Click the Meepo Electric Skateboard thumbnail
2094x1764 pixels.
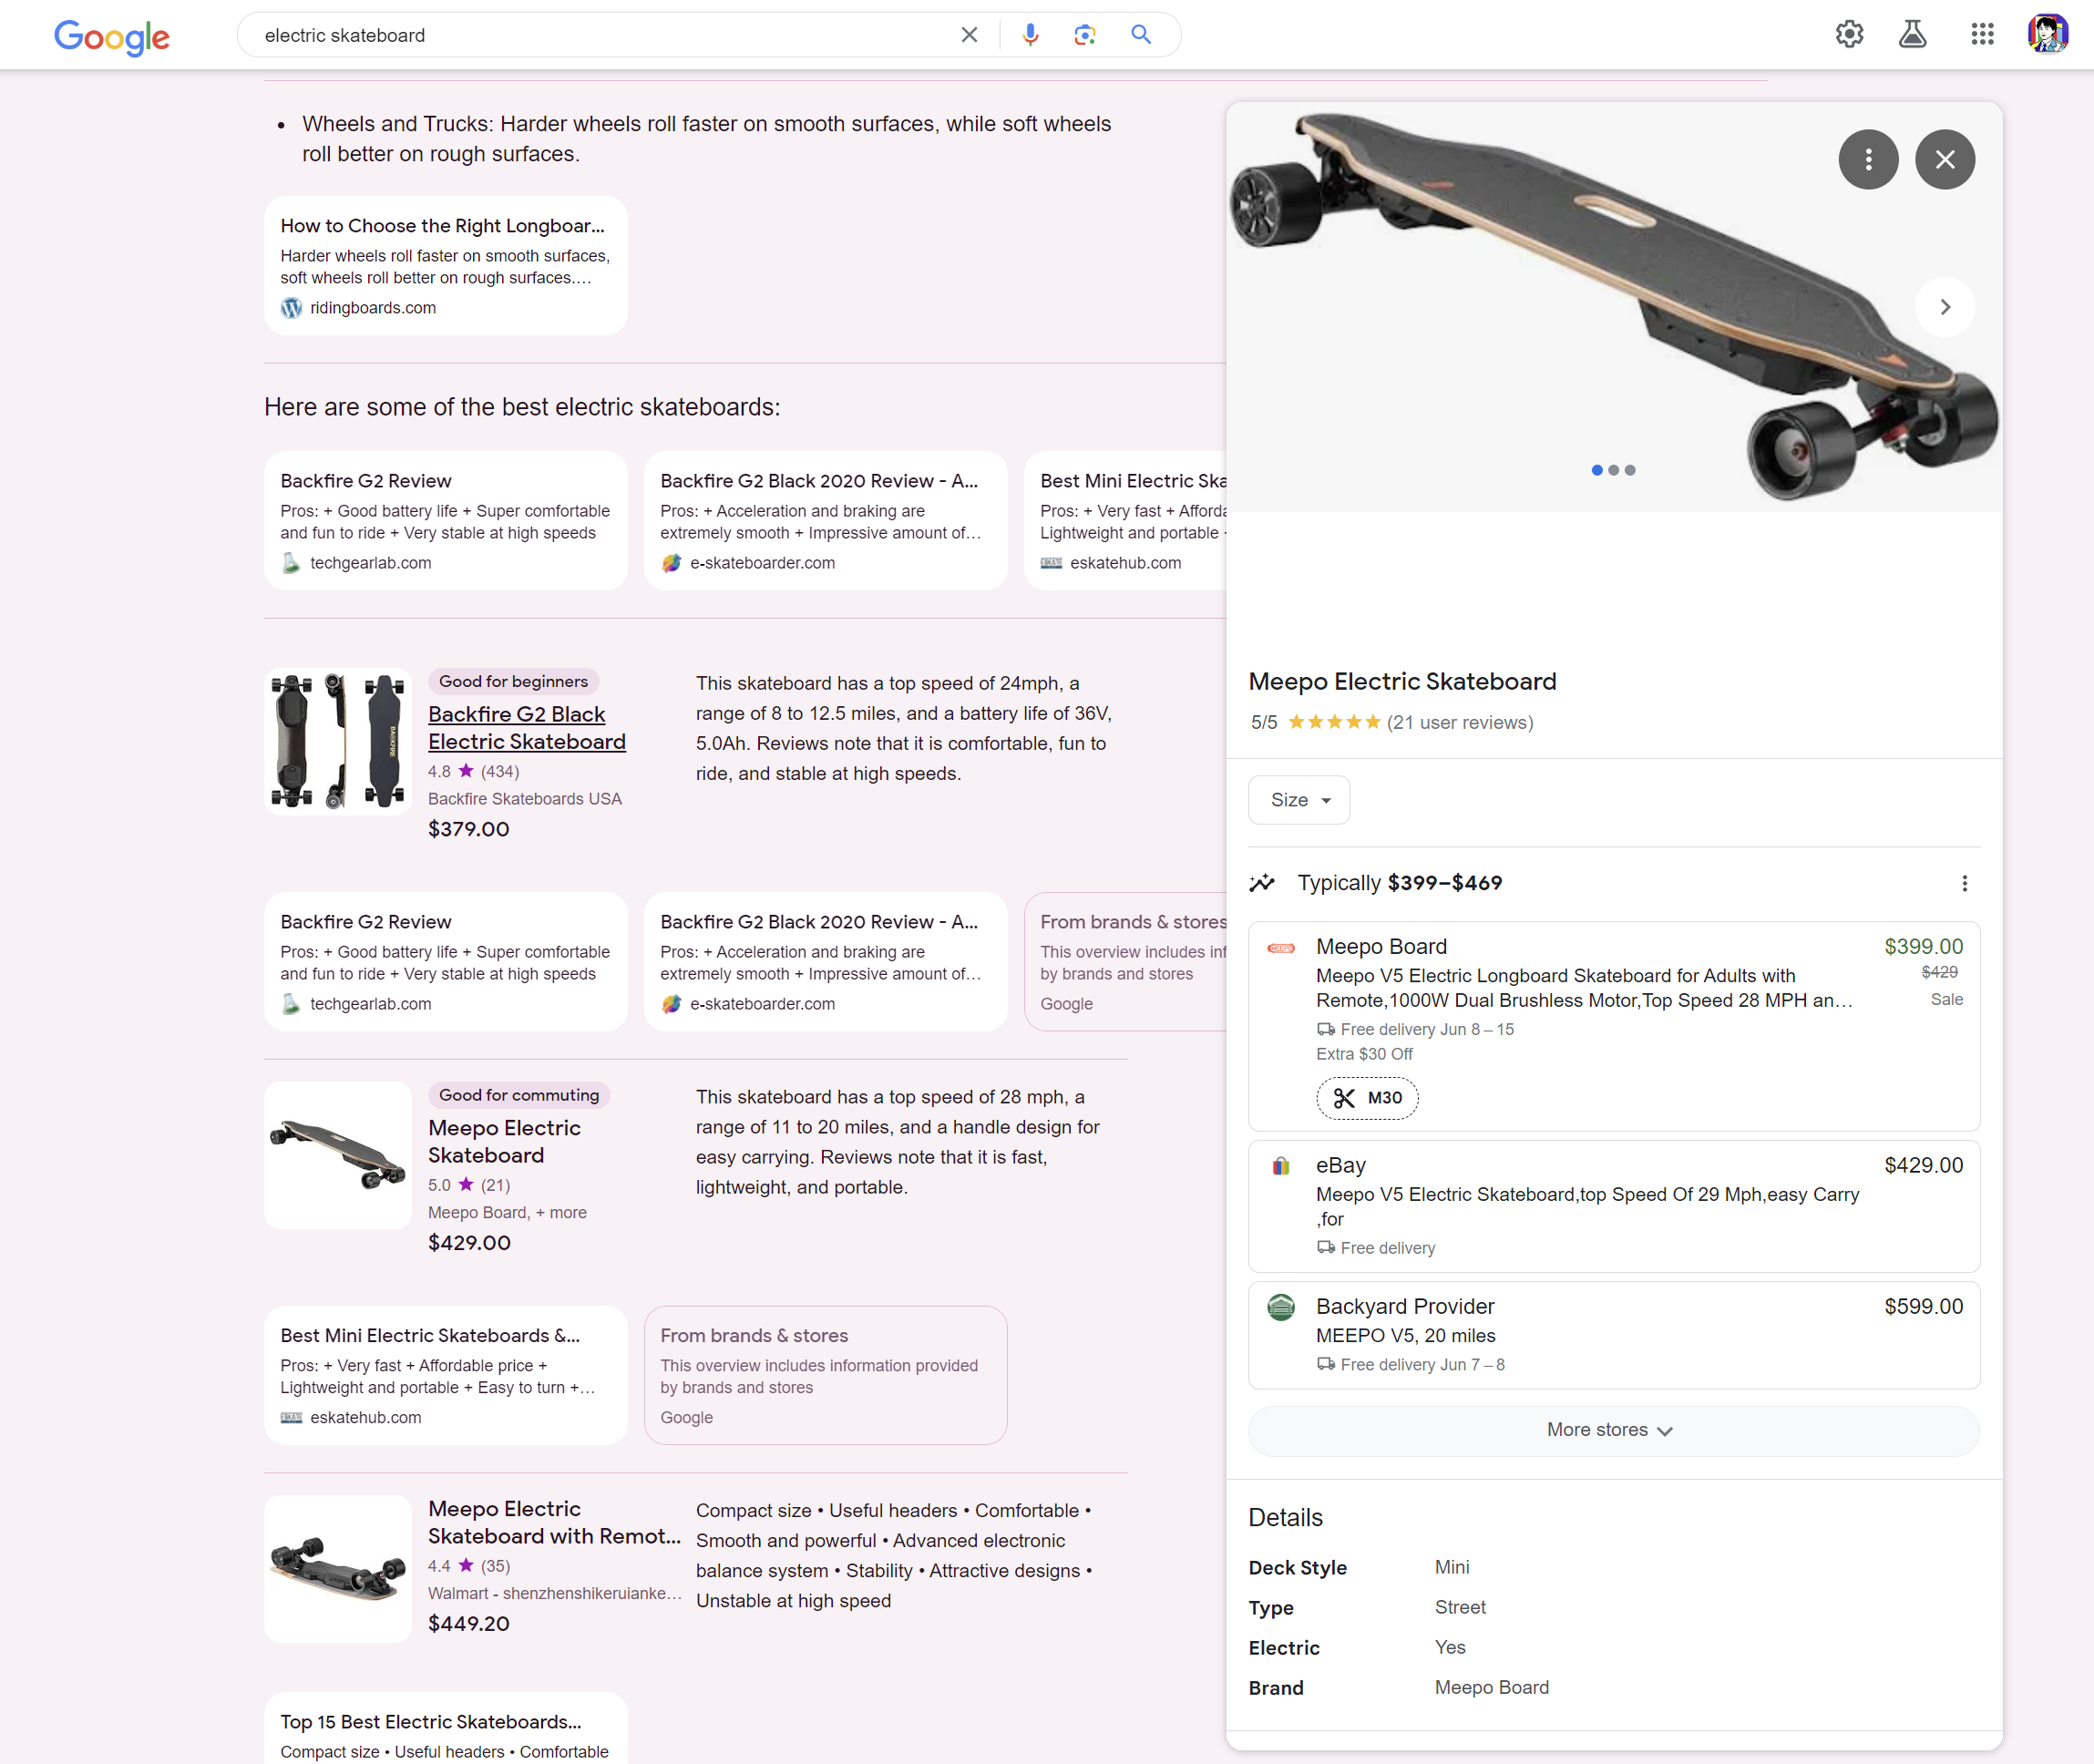point(338,1155)
